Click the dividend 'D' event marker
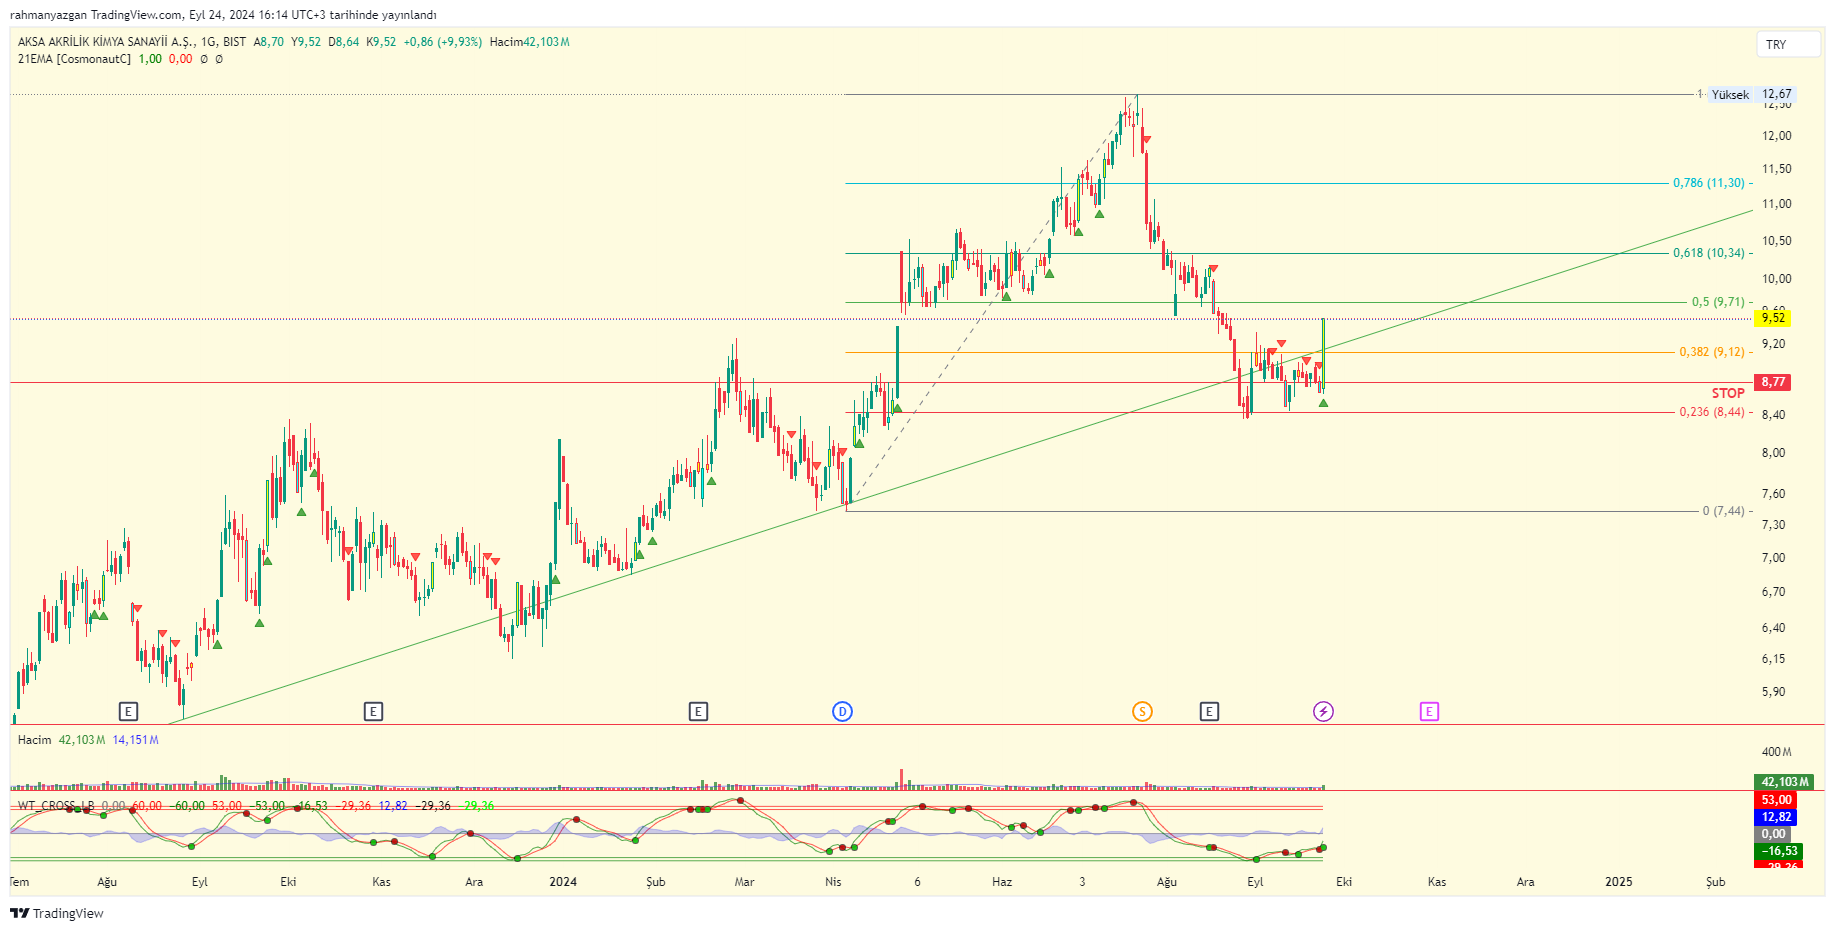Image resolution: width=1835 pixels, height=931 pixels. point(842,712)
